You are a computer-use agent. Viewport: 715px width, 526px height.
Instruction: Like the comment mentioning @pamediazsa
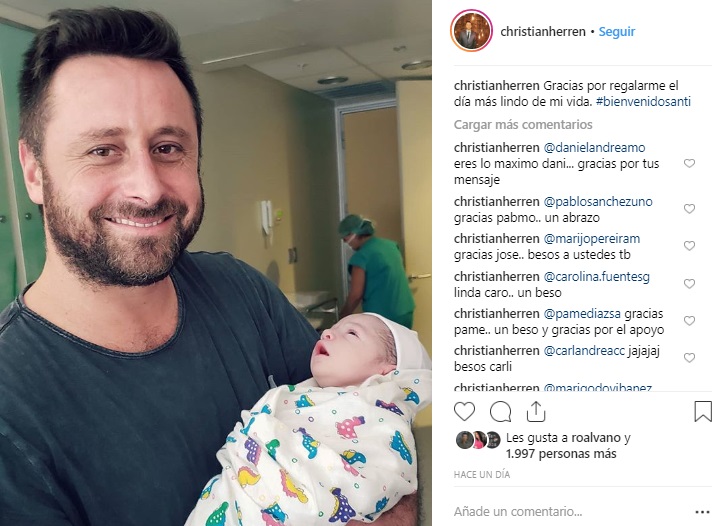click(x=689, y=321)
